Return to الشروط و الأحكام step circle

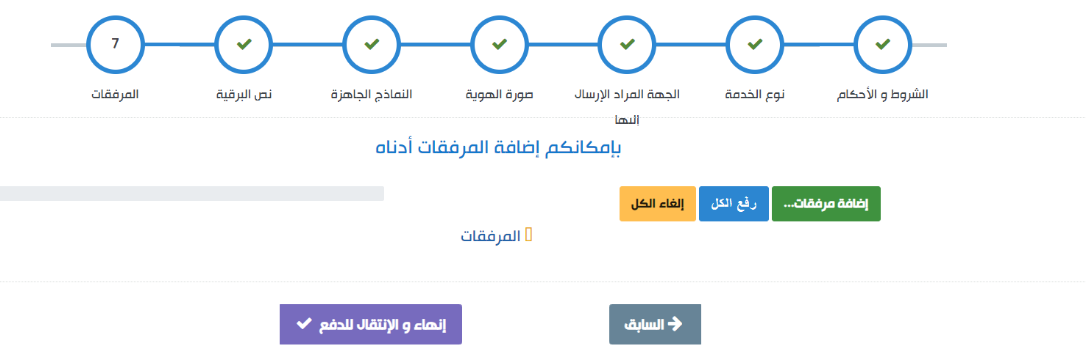tap(883, 44)
